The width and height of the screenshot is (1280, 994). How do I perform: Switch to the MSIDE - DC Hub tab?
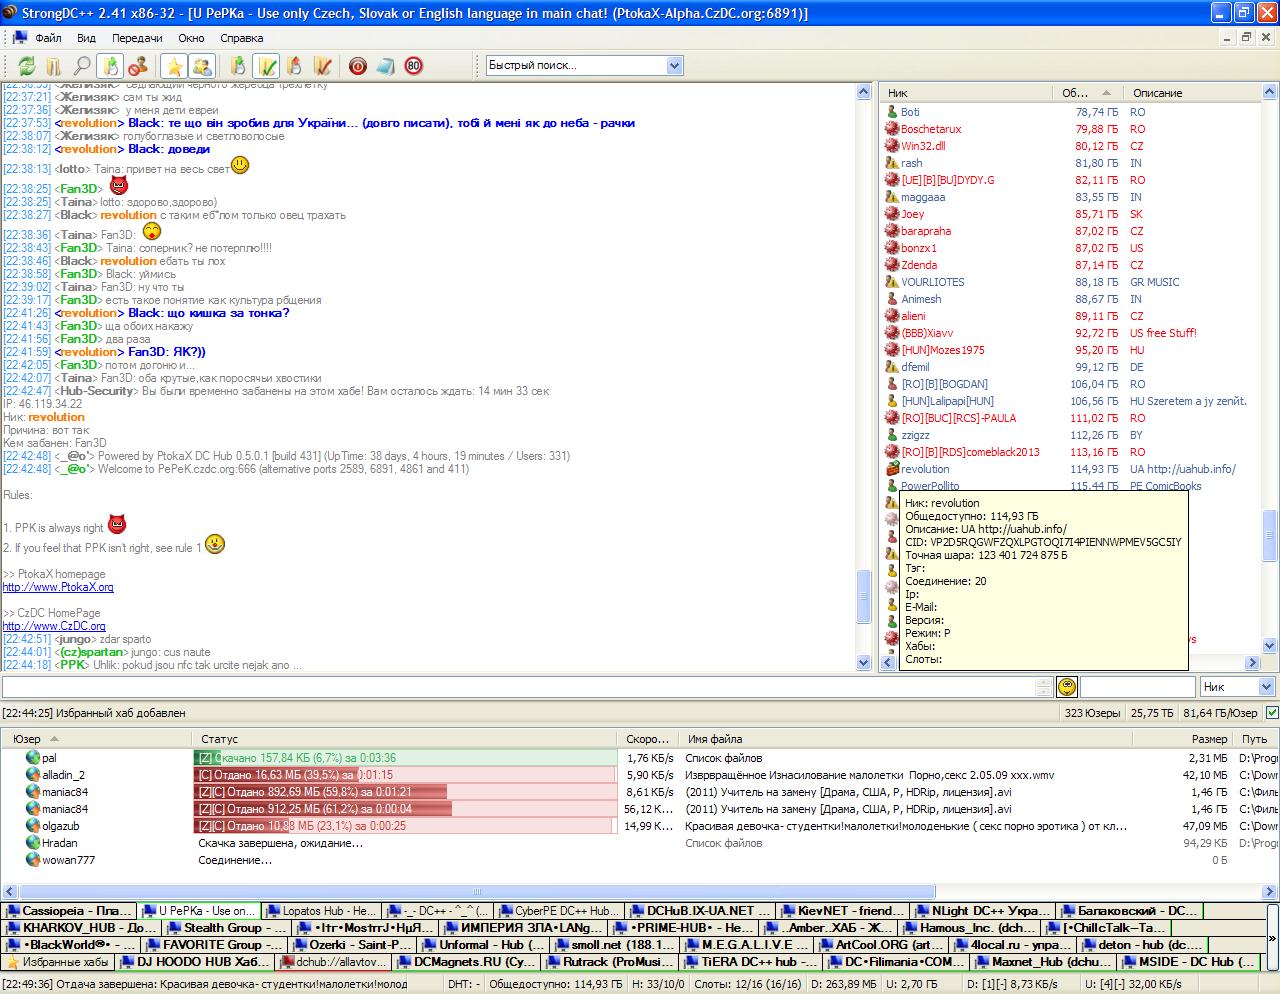click(x=1189, y=962)
